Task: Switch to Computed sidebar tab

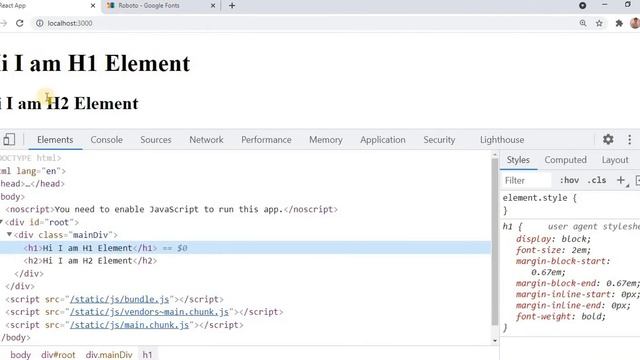Action: tap(565, 160)
